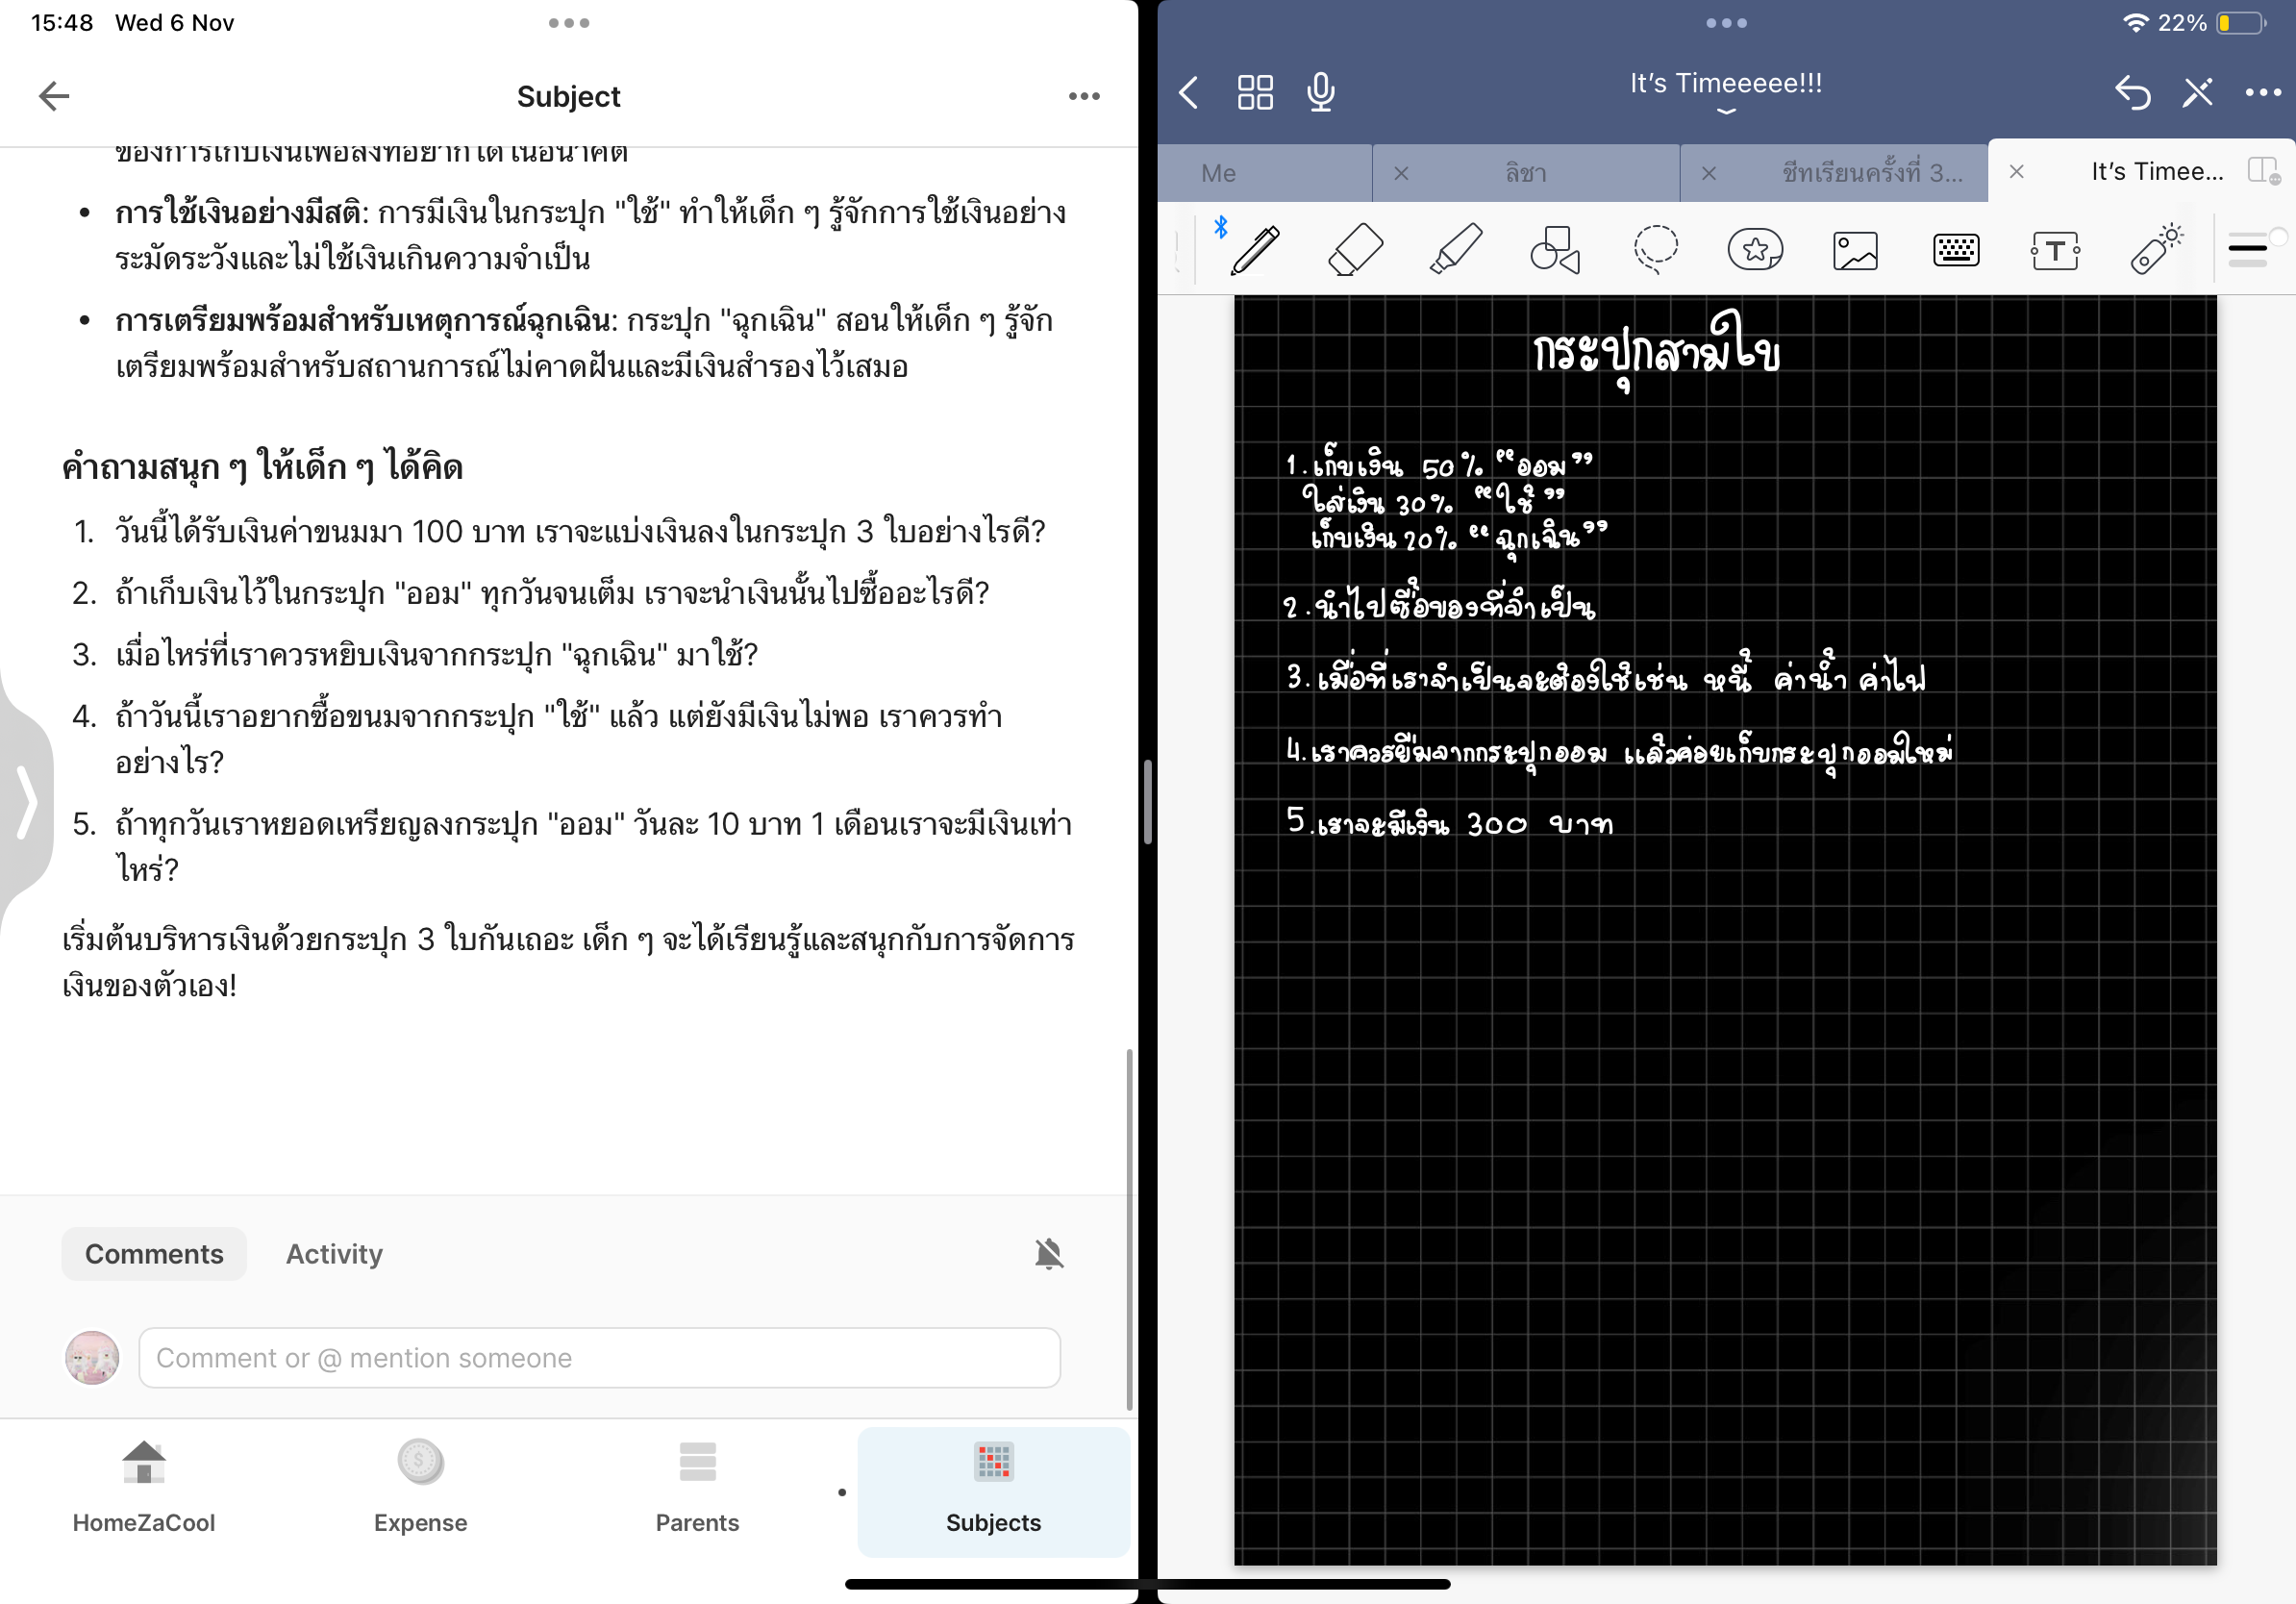The image size is (2296, 1604).
Task: Select the Highlighter tool
Action: tap(1455, 249)
